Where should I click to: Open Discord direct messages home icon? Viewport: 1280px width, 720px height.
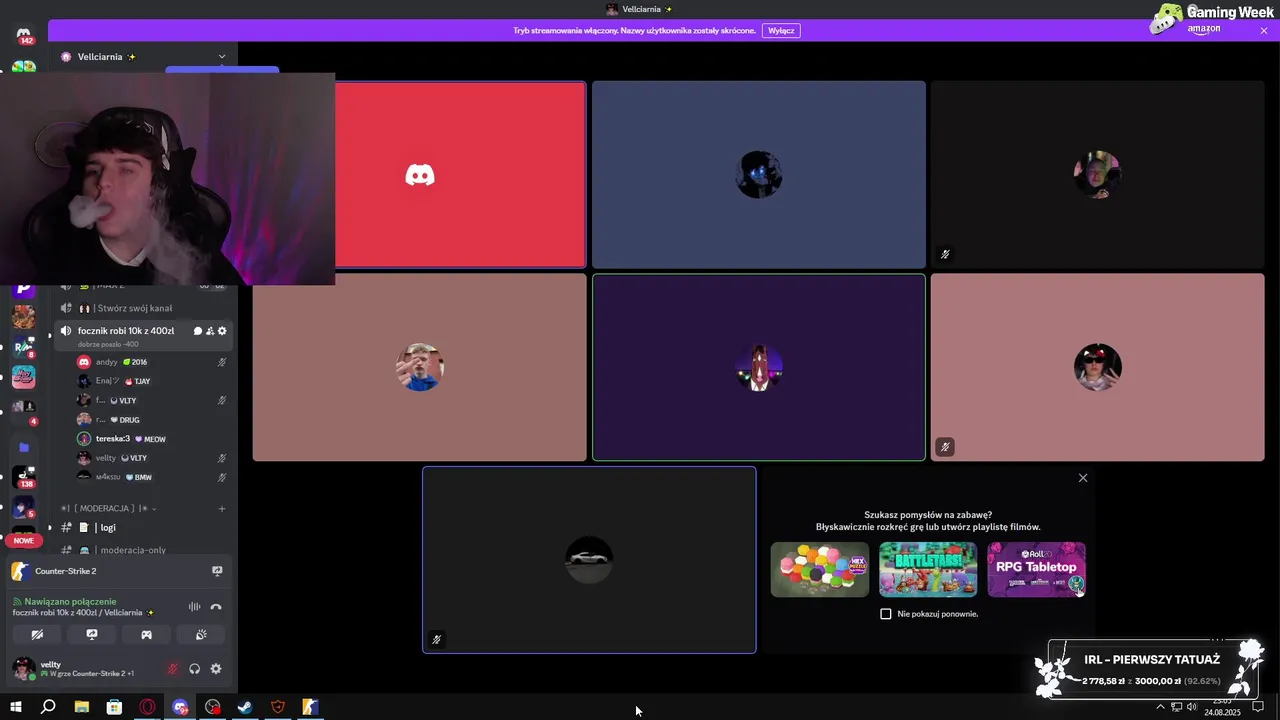[24, 35]
